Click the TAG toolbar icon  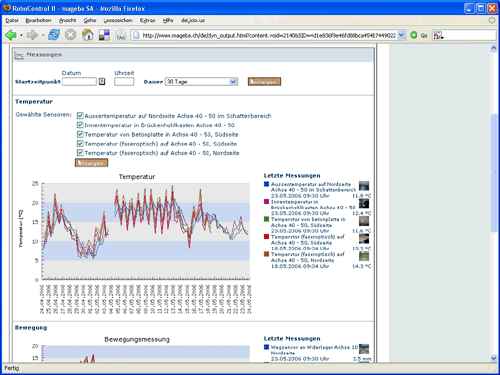pos(121,35)
